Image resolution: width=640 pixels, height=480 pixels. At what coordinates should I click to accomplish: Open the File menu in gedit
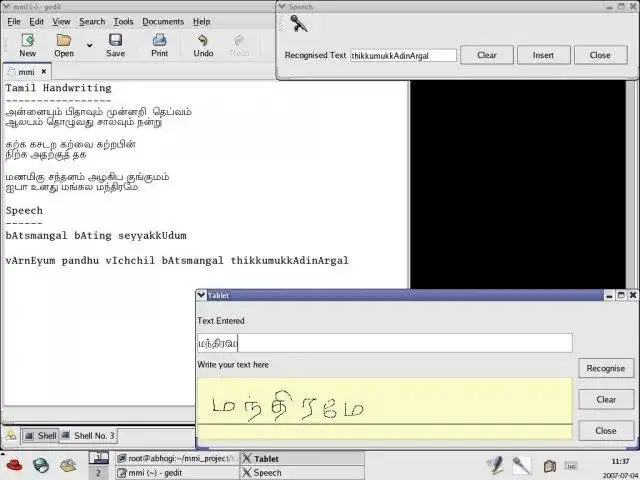tap(14, 22)
